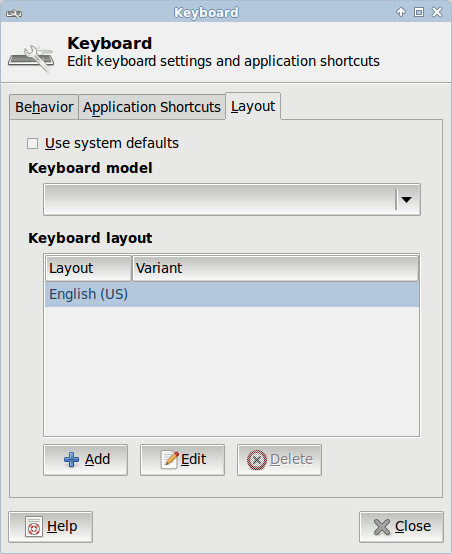The height and width of the screenshot is (554, 452).
Task: Click the Layout column header
Action: tap(88, 269)
